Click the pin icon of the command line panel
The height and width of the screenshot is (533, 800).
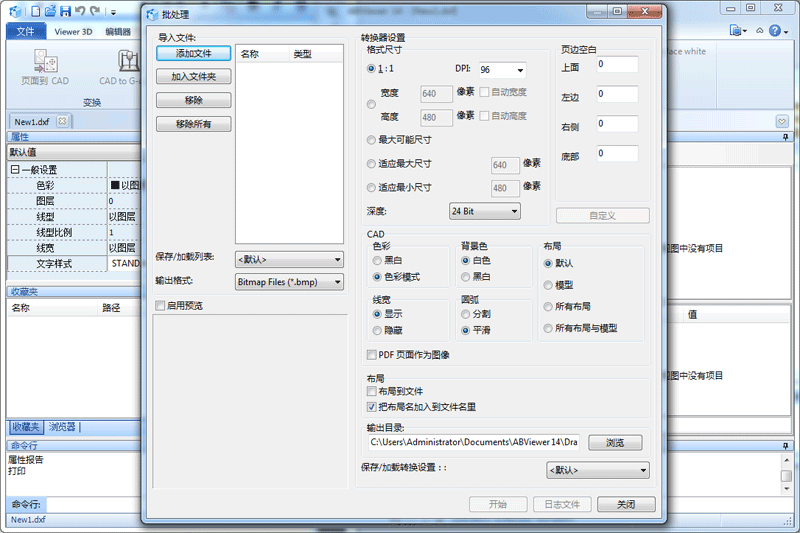coord(785,446)
